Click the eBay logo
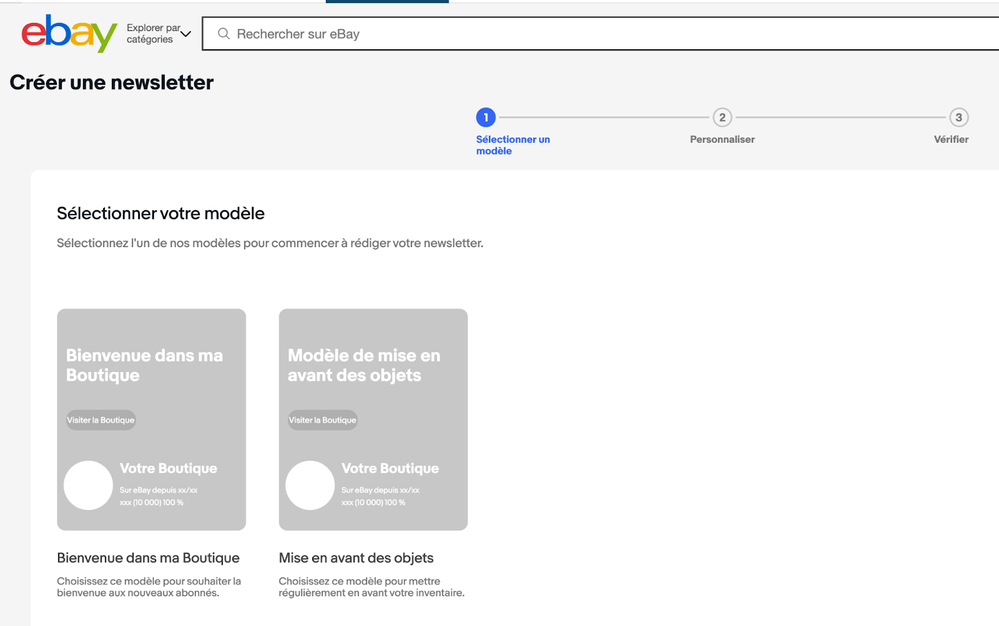Viewport: 999px width, 626px height. tap(69, 33)
